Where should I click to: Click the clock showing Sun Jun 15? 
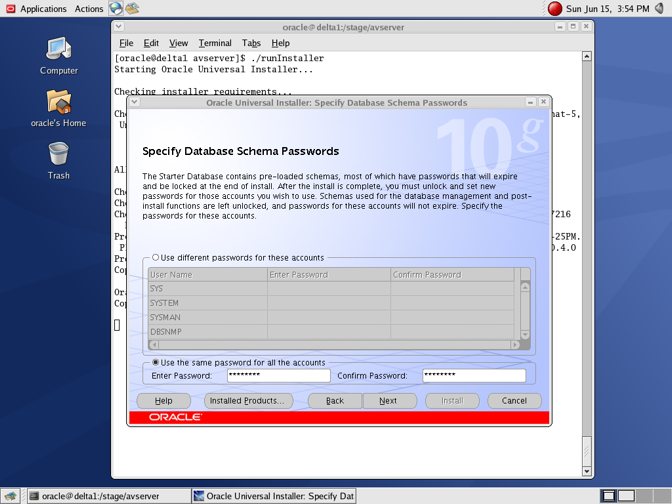[x=607, y=9]
